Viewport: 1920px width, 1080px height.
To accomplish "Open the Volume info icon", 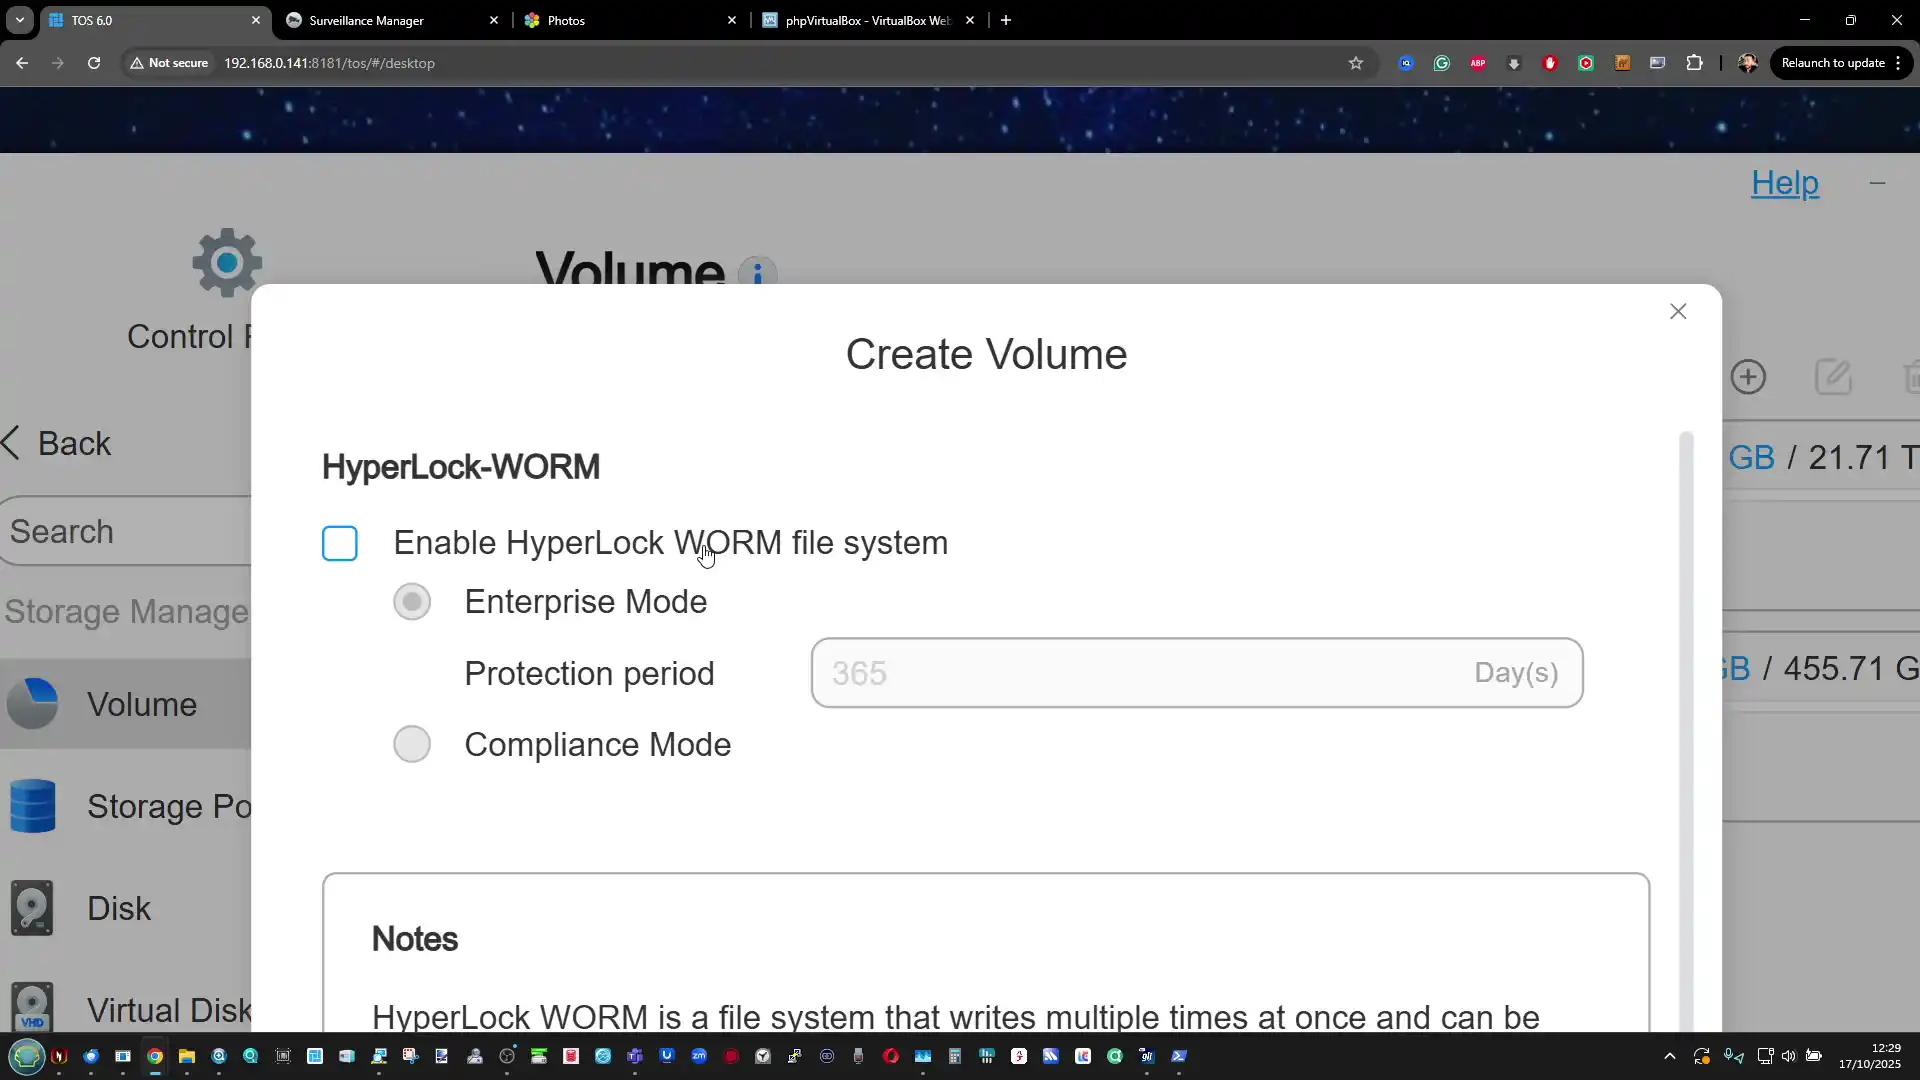I will point(757,273).
